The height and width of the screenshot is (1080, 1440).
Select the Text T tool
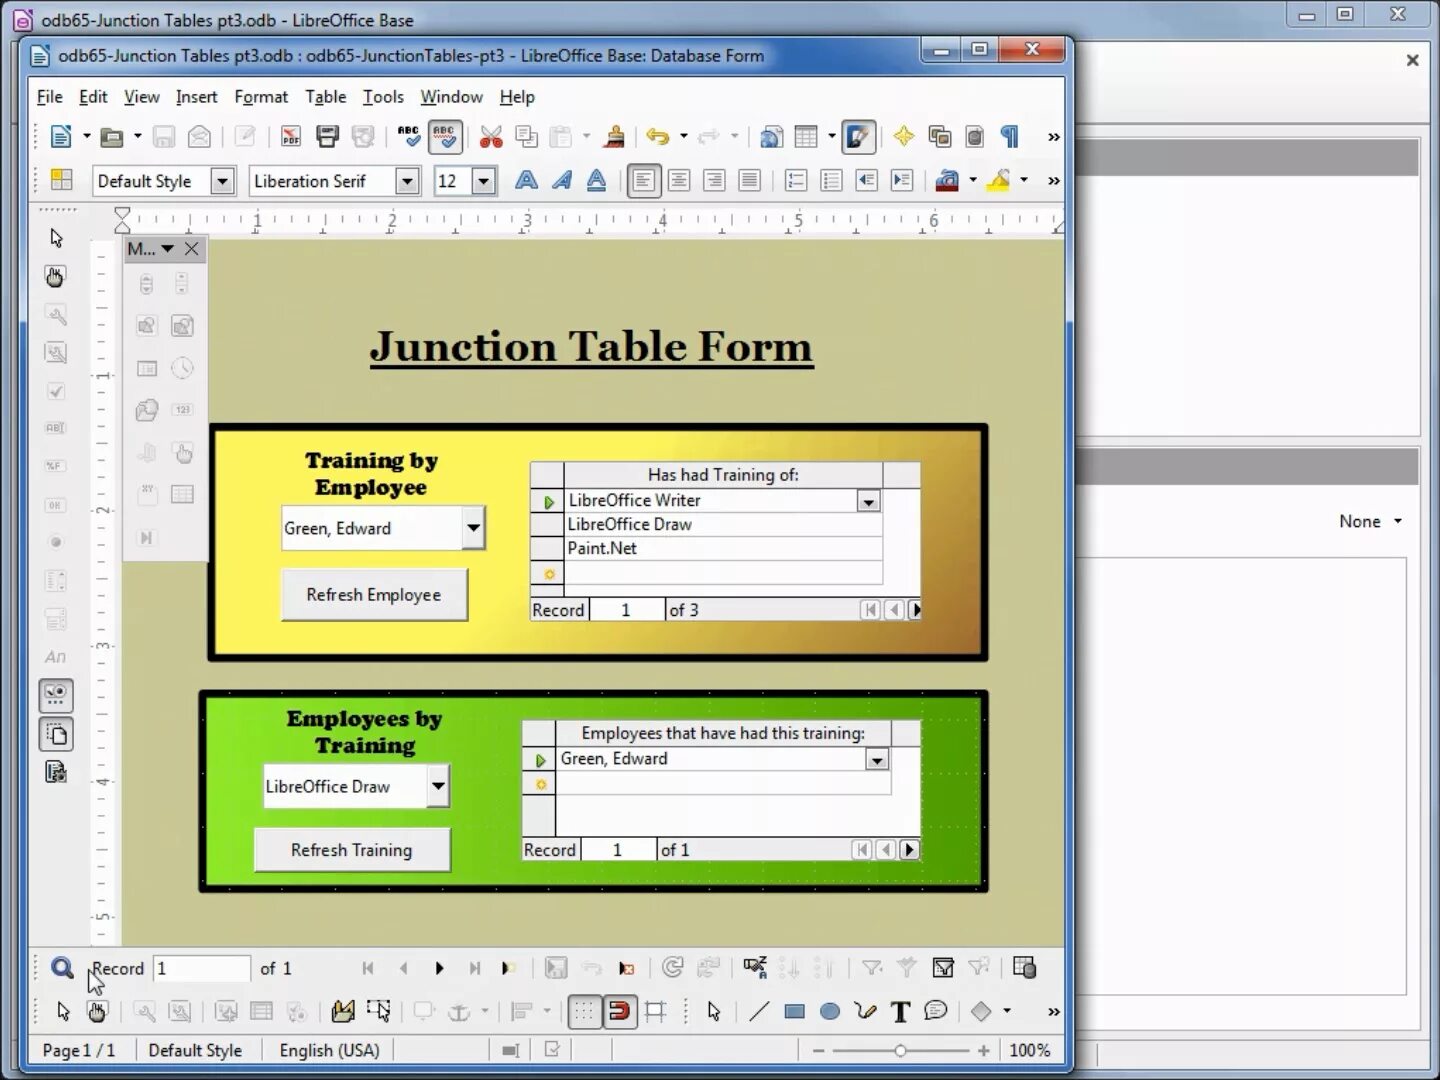point(900,1012)
